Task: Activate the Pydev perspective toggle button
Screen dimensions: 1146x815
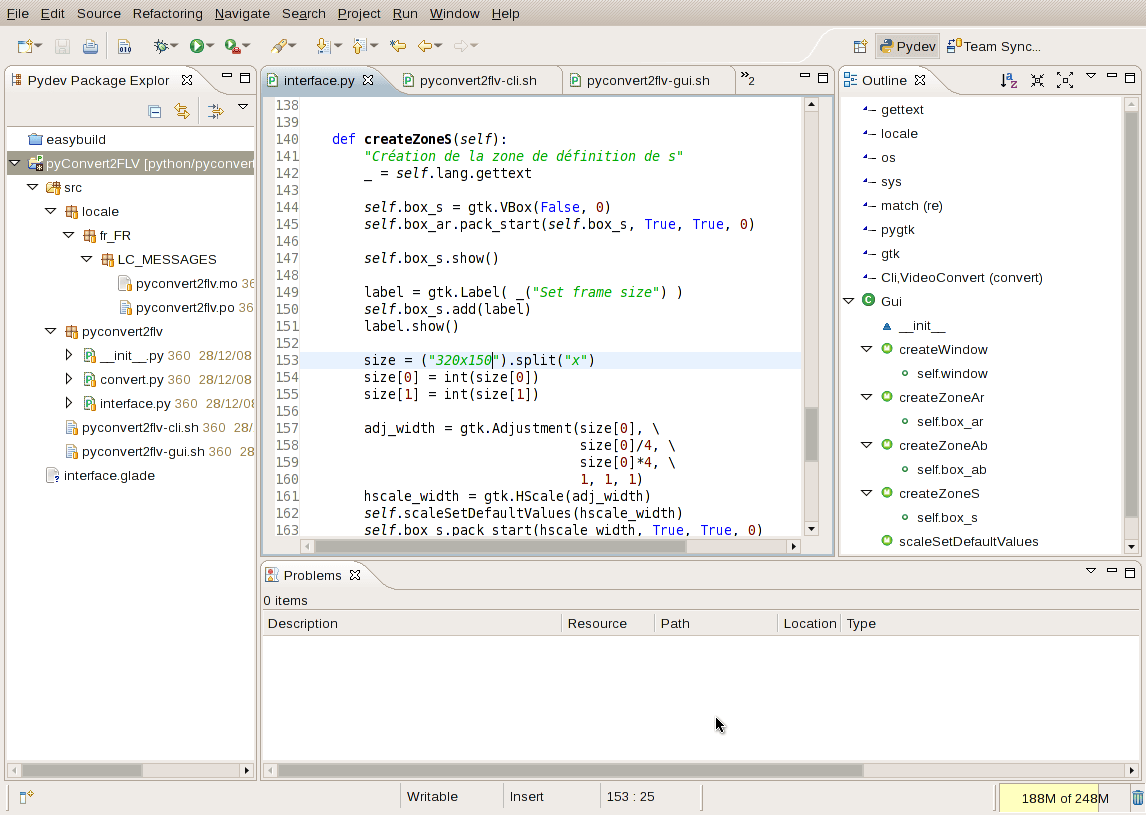Action: 907,46
